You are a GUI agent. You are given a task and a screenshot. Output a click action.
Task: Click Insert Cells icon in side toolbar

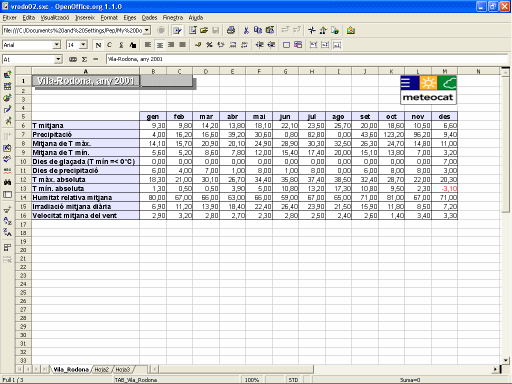[x=7, y=86]
